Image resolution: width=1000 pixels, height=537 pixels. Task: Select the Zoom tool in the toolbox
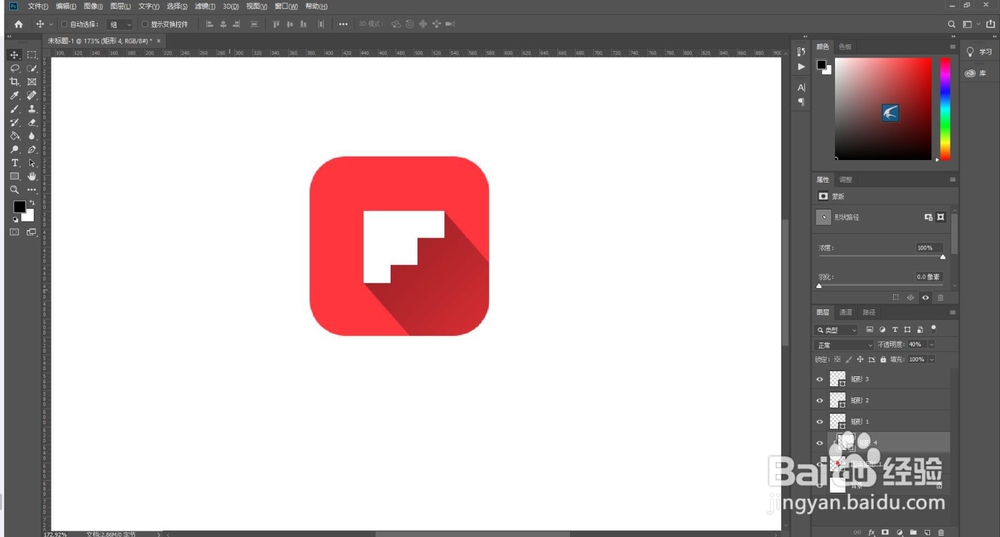click(14, 190)
